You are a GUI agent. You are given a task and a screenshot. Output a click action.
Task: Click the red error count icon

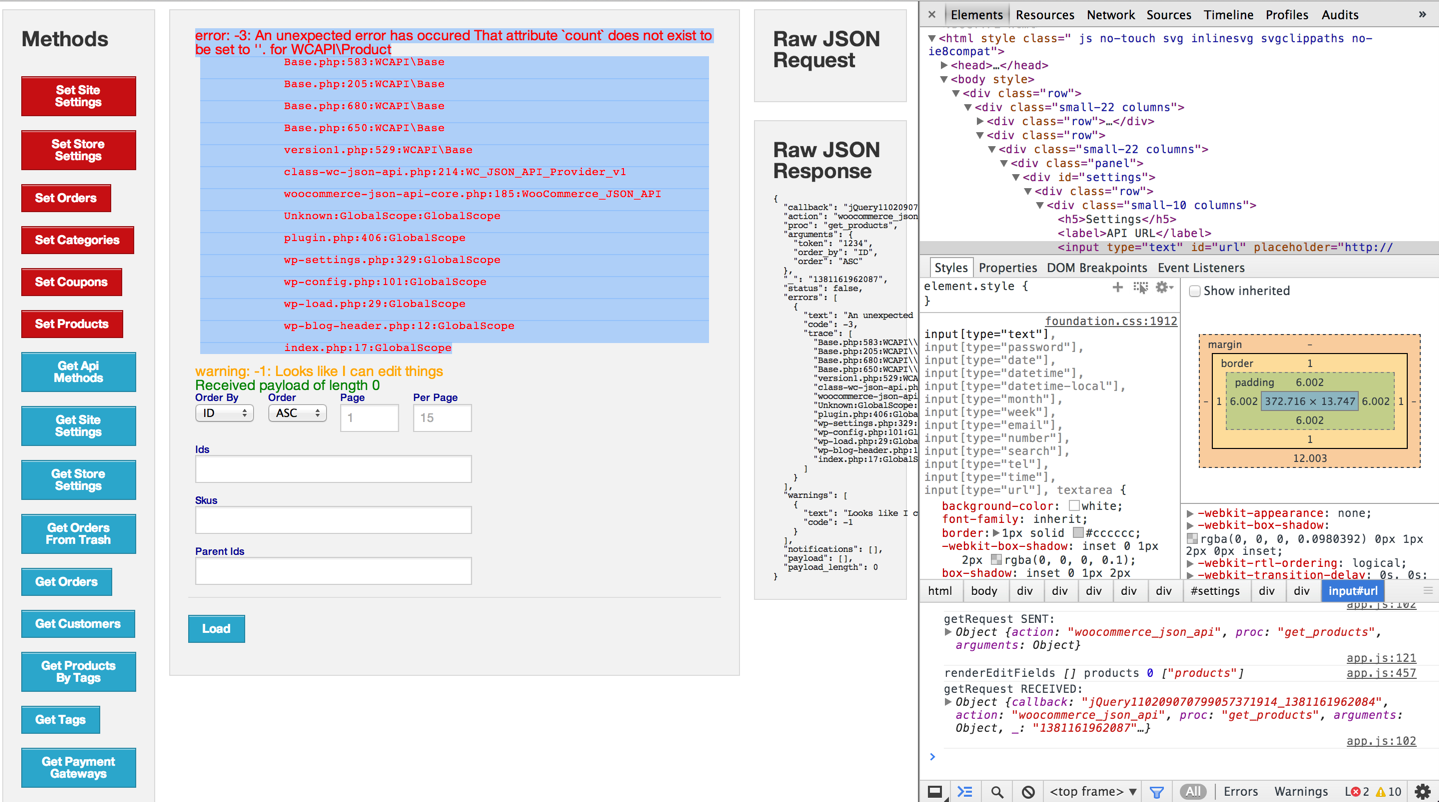[x=1356, y=792]
